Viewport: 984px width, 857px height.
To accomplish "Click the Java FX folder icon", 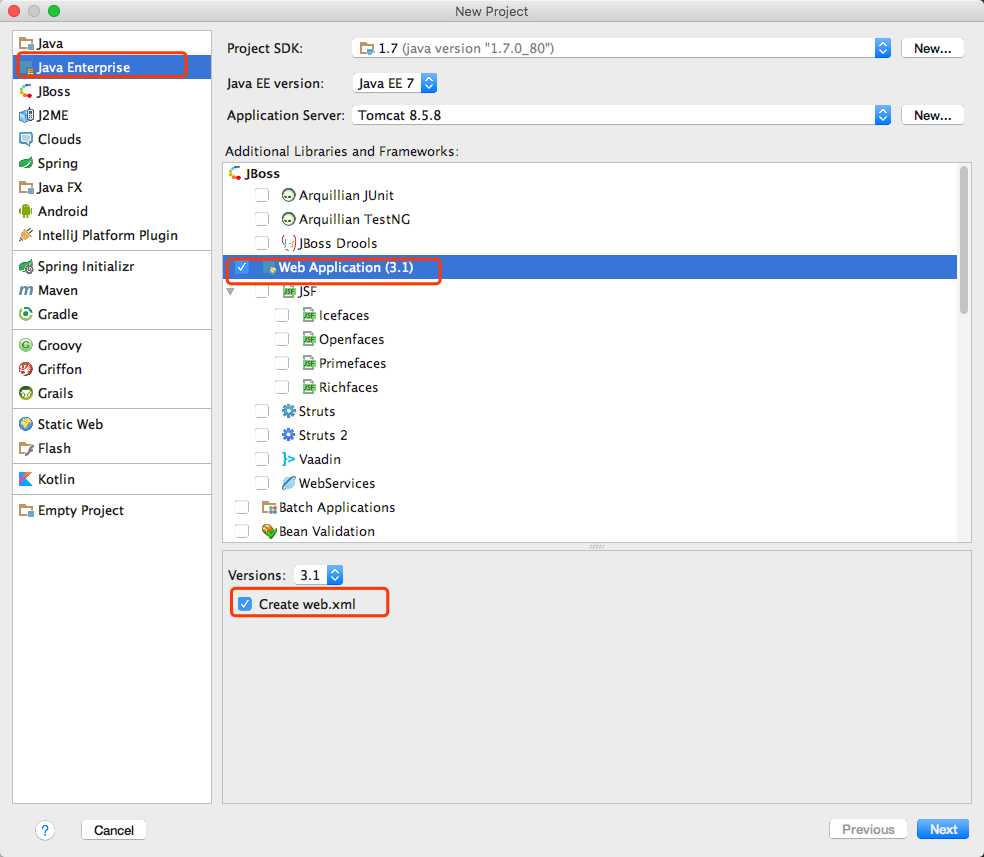I will click(26, 187).
